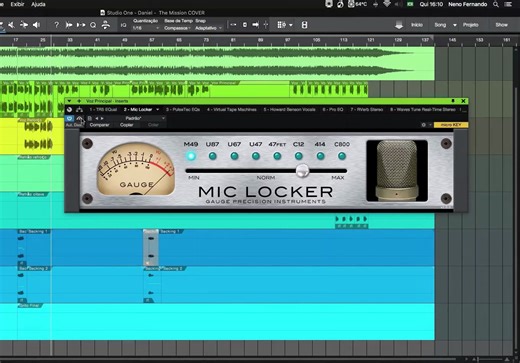
Task: Select the U87 microphone model
Action: (212, 156)
